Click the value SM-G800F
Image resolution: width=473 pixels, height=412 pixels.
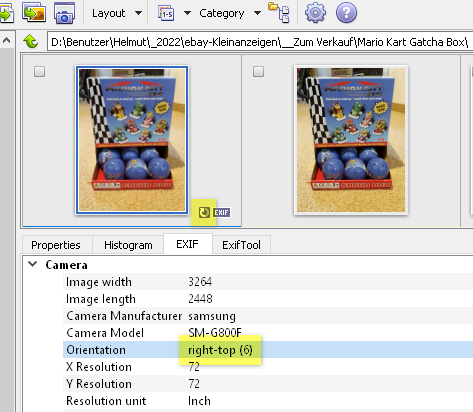tap(215, 333)
